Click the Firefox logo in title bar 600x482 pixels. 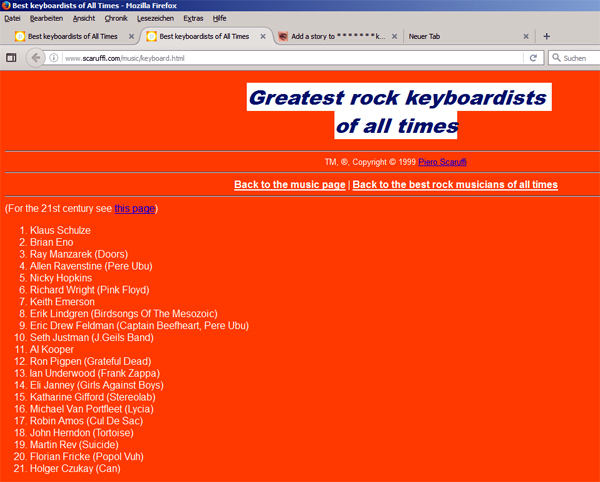tap(6, 5)
